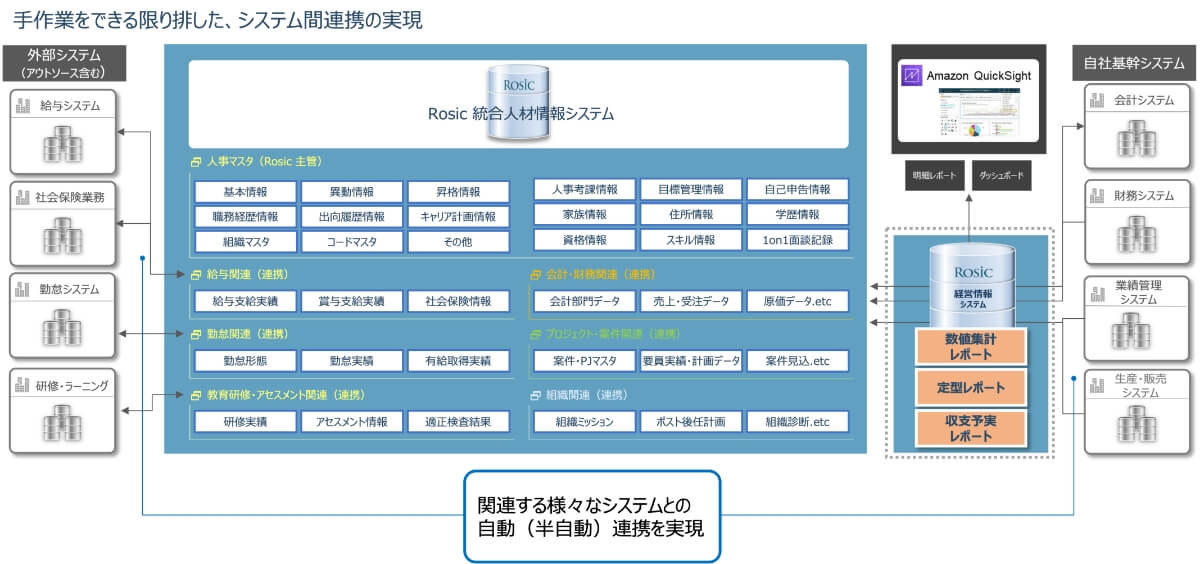The image size is (1200, 564).
Task: Click the 昇格情報 cell
Action: (x=458, y=191)
